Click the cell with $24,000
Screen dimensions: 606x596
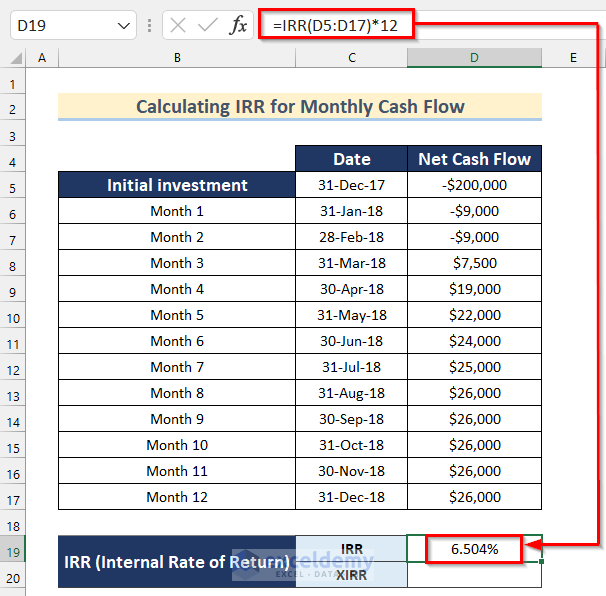pyautogui.click(x=474, y=341)
